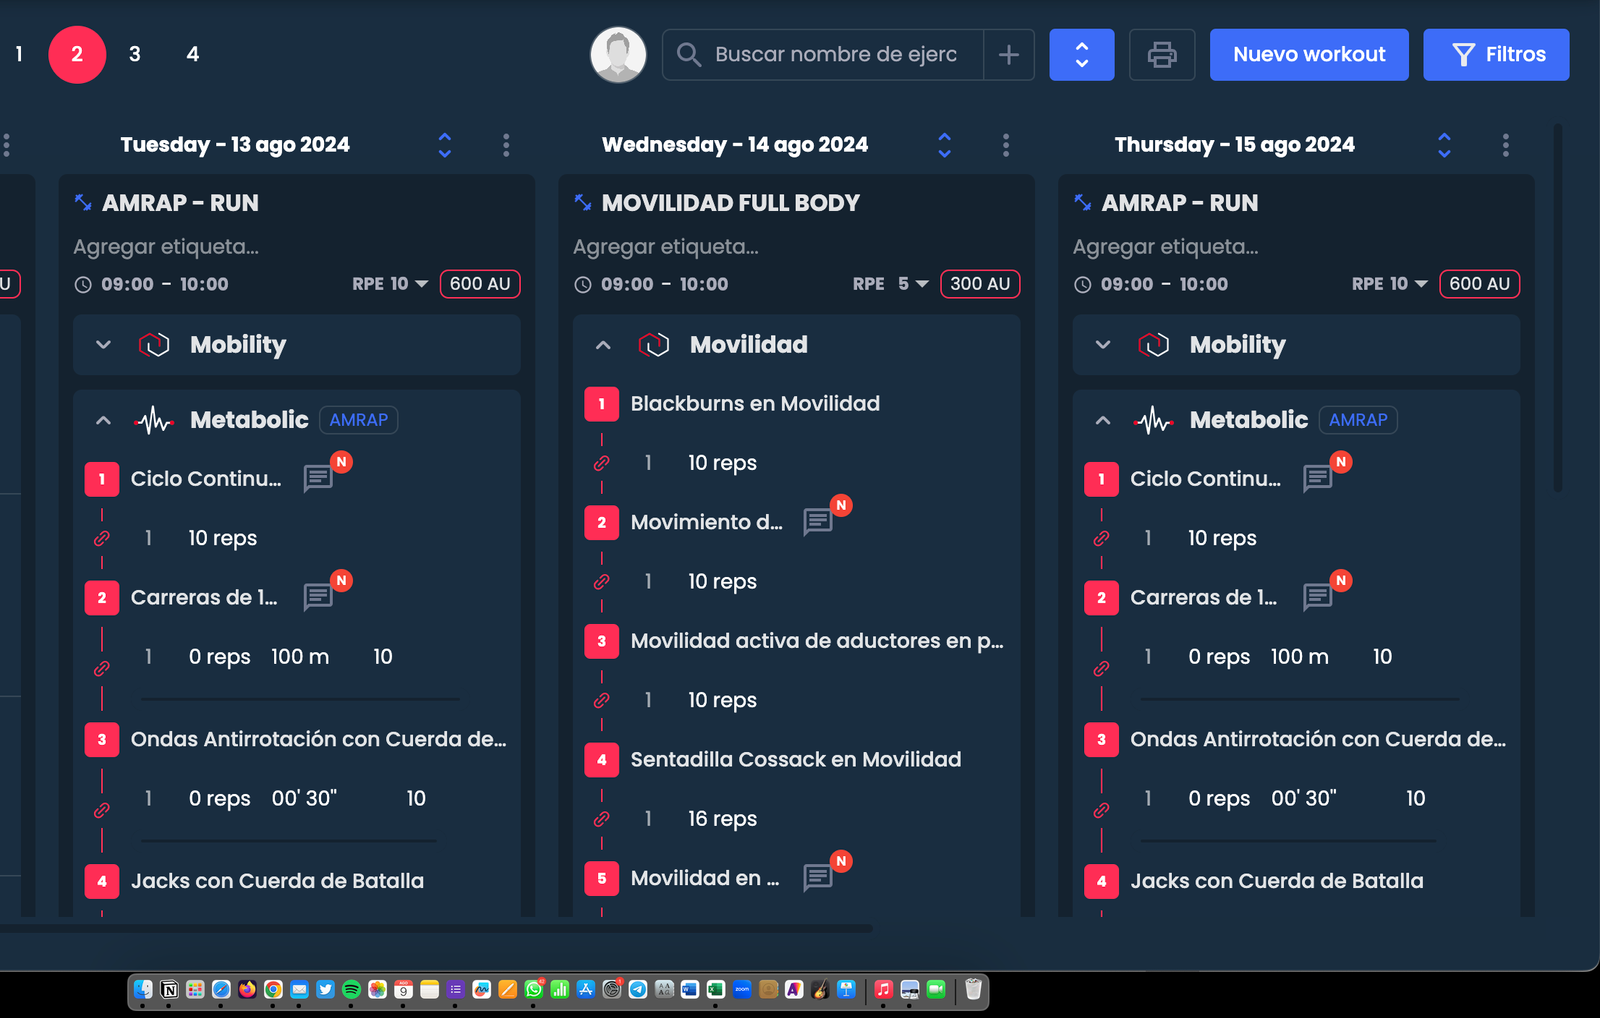Click link icon under Tuesday Ondas Antirrotación
The height and width of the screenshot is (1018, 1600).
101,810
